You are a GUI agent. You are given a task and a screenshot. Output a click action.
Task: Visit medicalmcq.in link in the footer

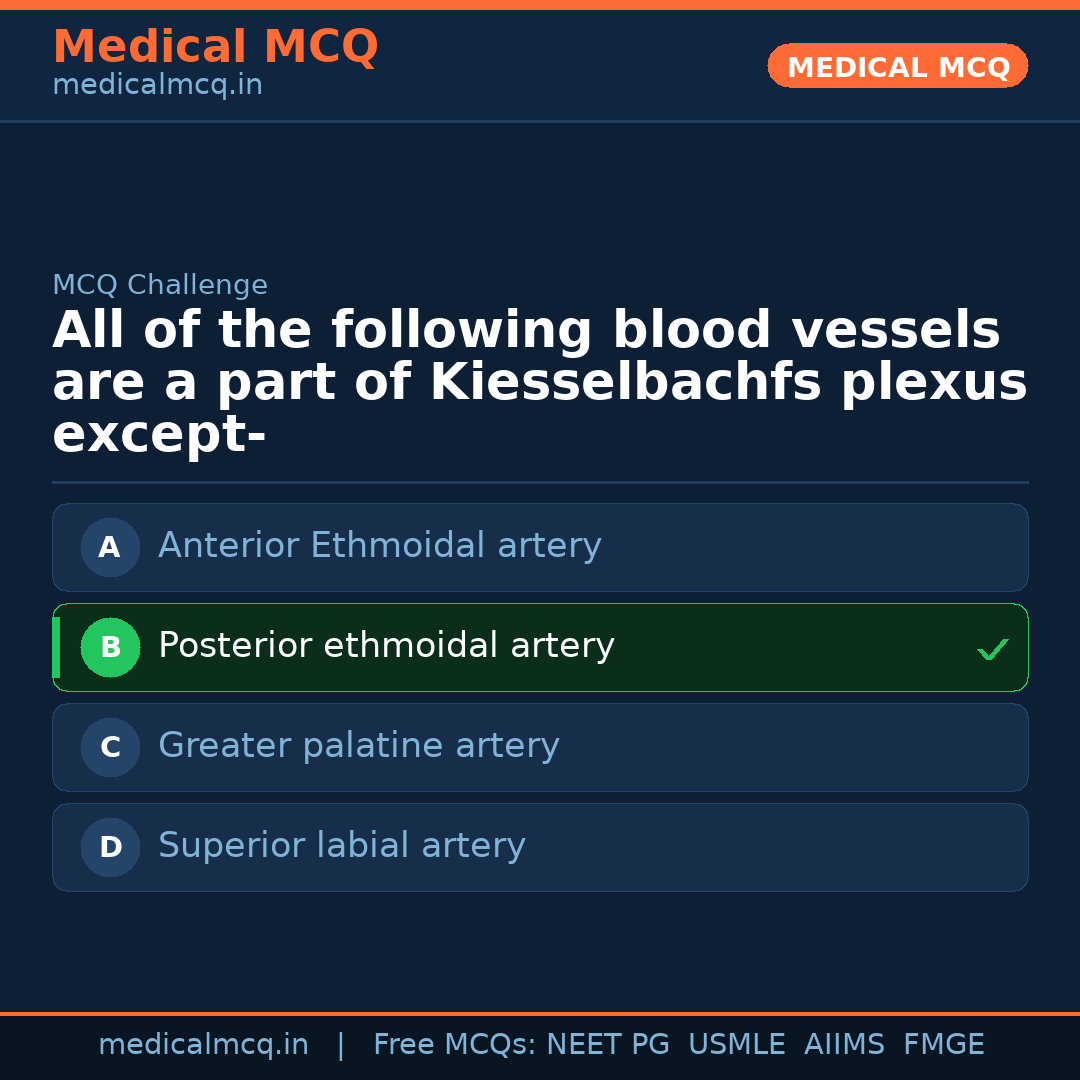pos(204,1044)
